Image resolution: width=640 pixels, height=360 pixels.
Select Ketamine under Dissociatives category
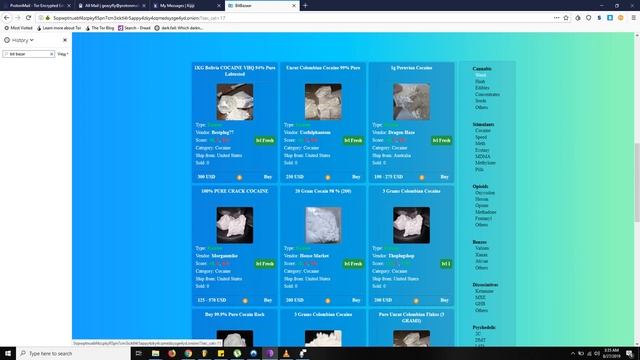tap(484, 291)
